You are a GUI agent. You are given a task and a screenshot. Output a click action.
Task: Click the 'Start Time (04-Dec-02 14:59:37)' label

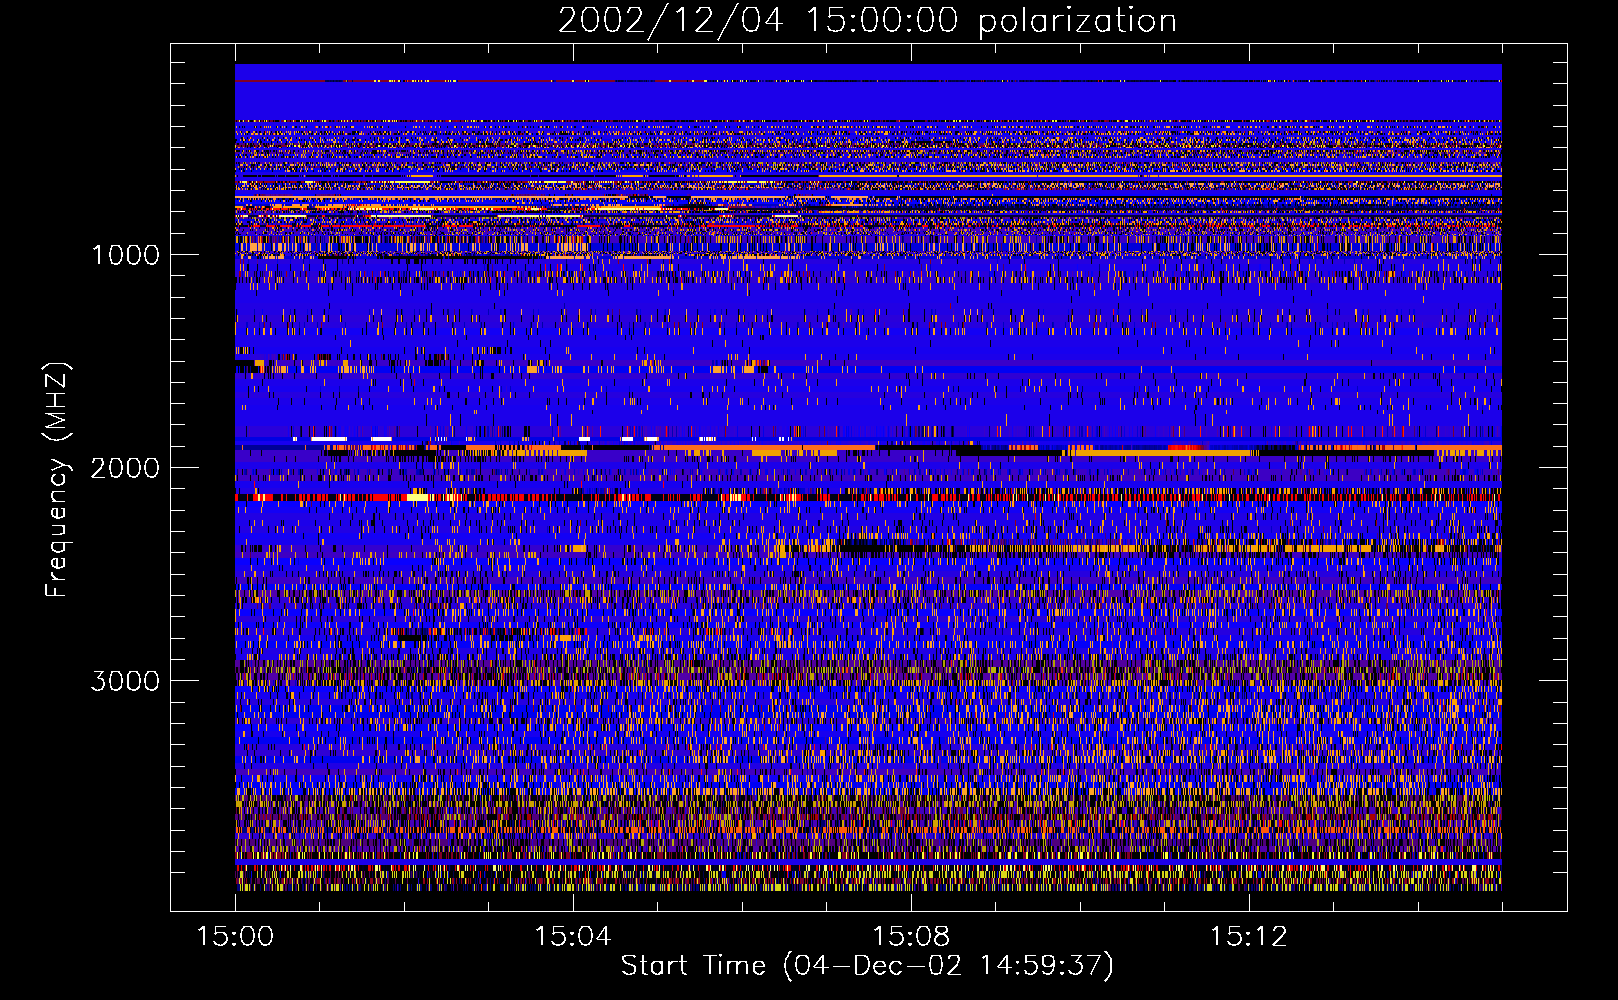point(867,966)
